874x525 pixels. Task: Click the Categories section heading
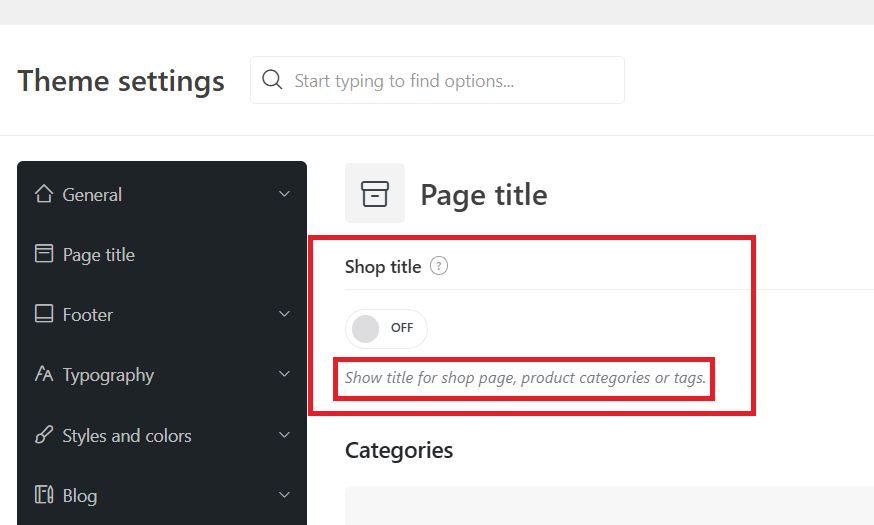point(399,450)
